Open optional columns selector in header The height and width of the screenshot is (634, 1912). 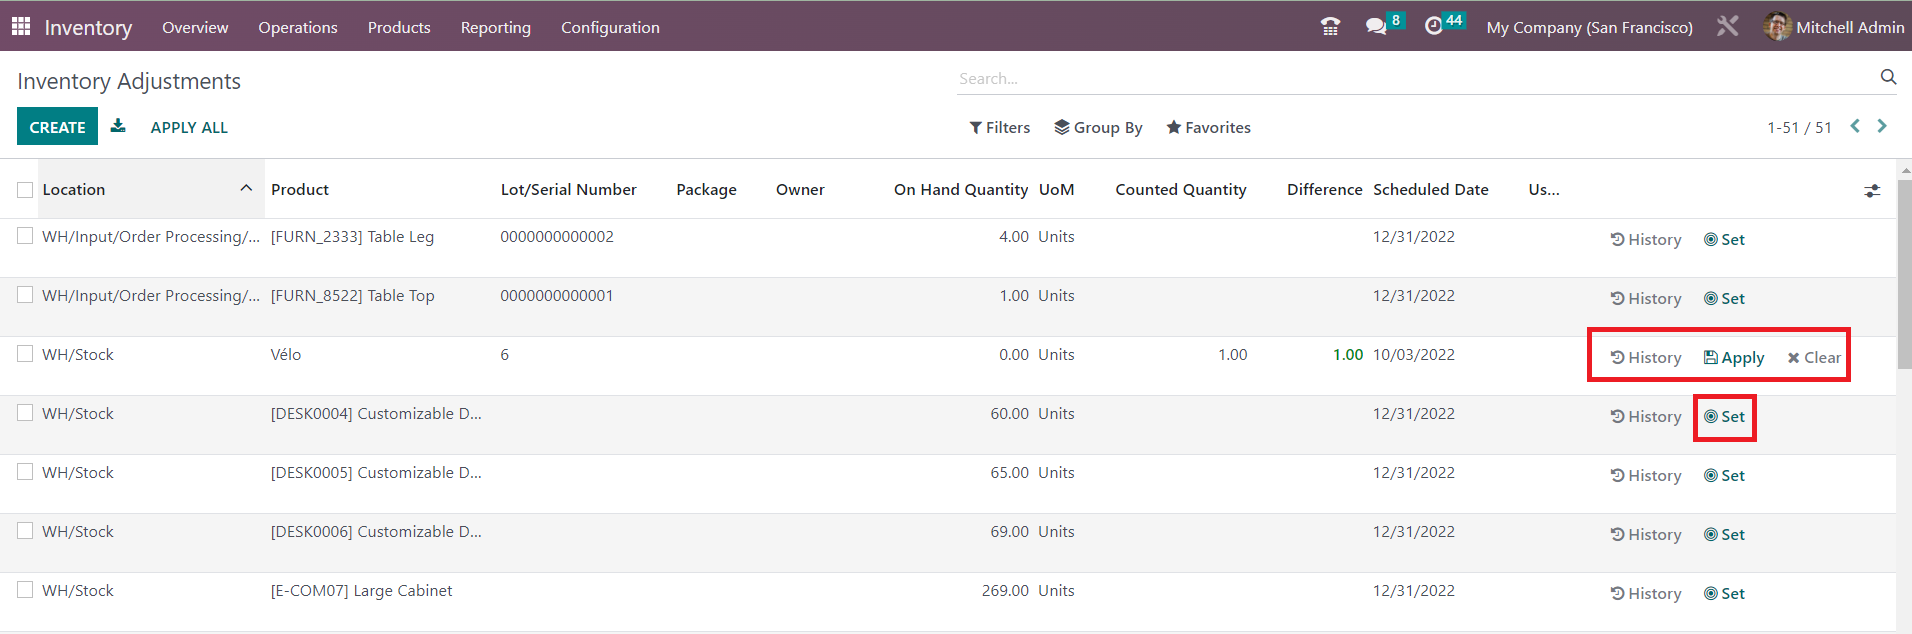pos(1872,190)
